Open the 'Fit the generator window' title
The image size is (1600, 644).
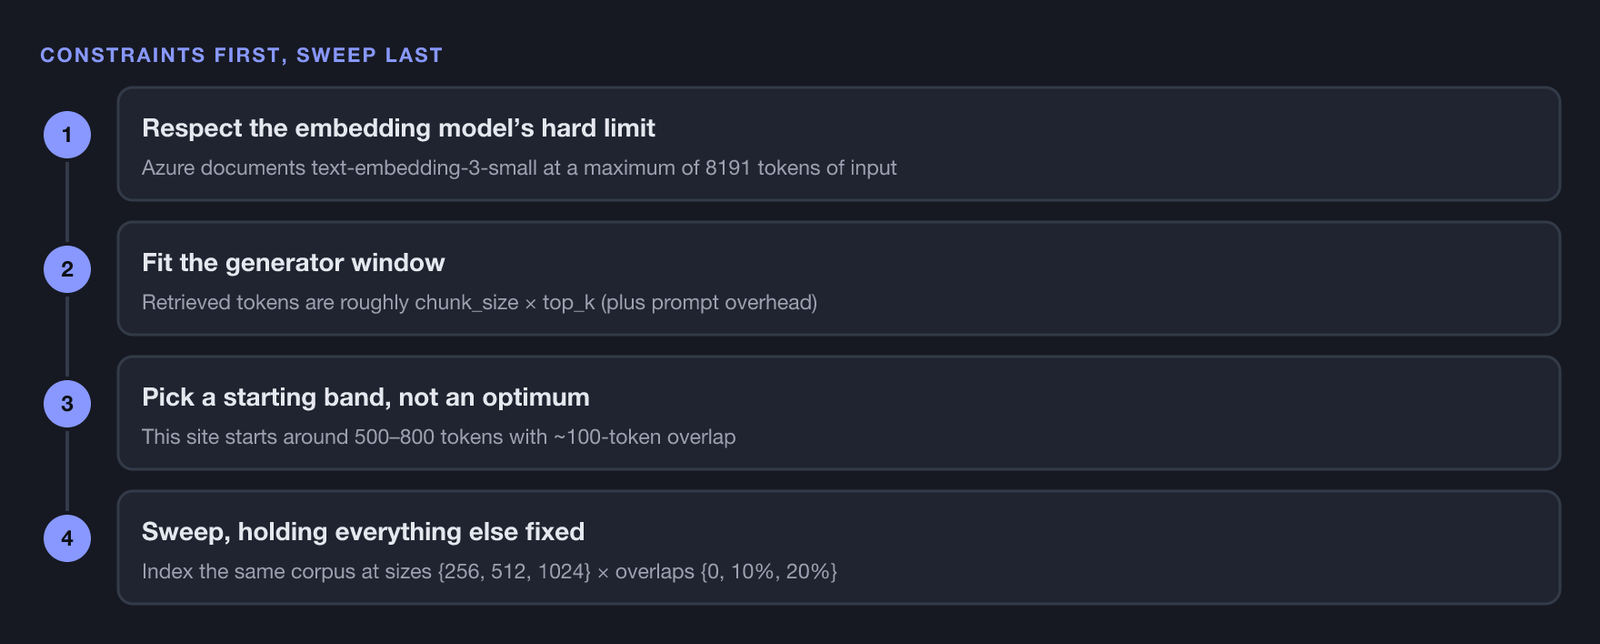293,263
